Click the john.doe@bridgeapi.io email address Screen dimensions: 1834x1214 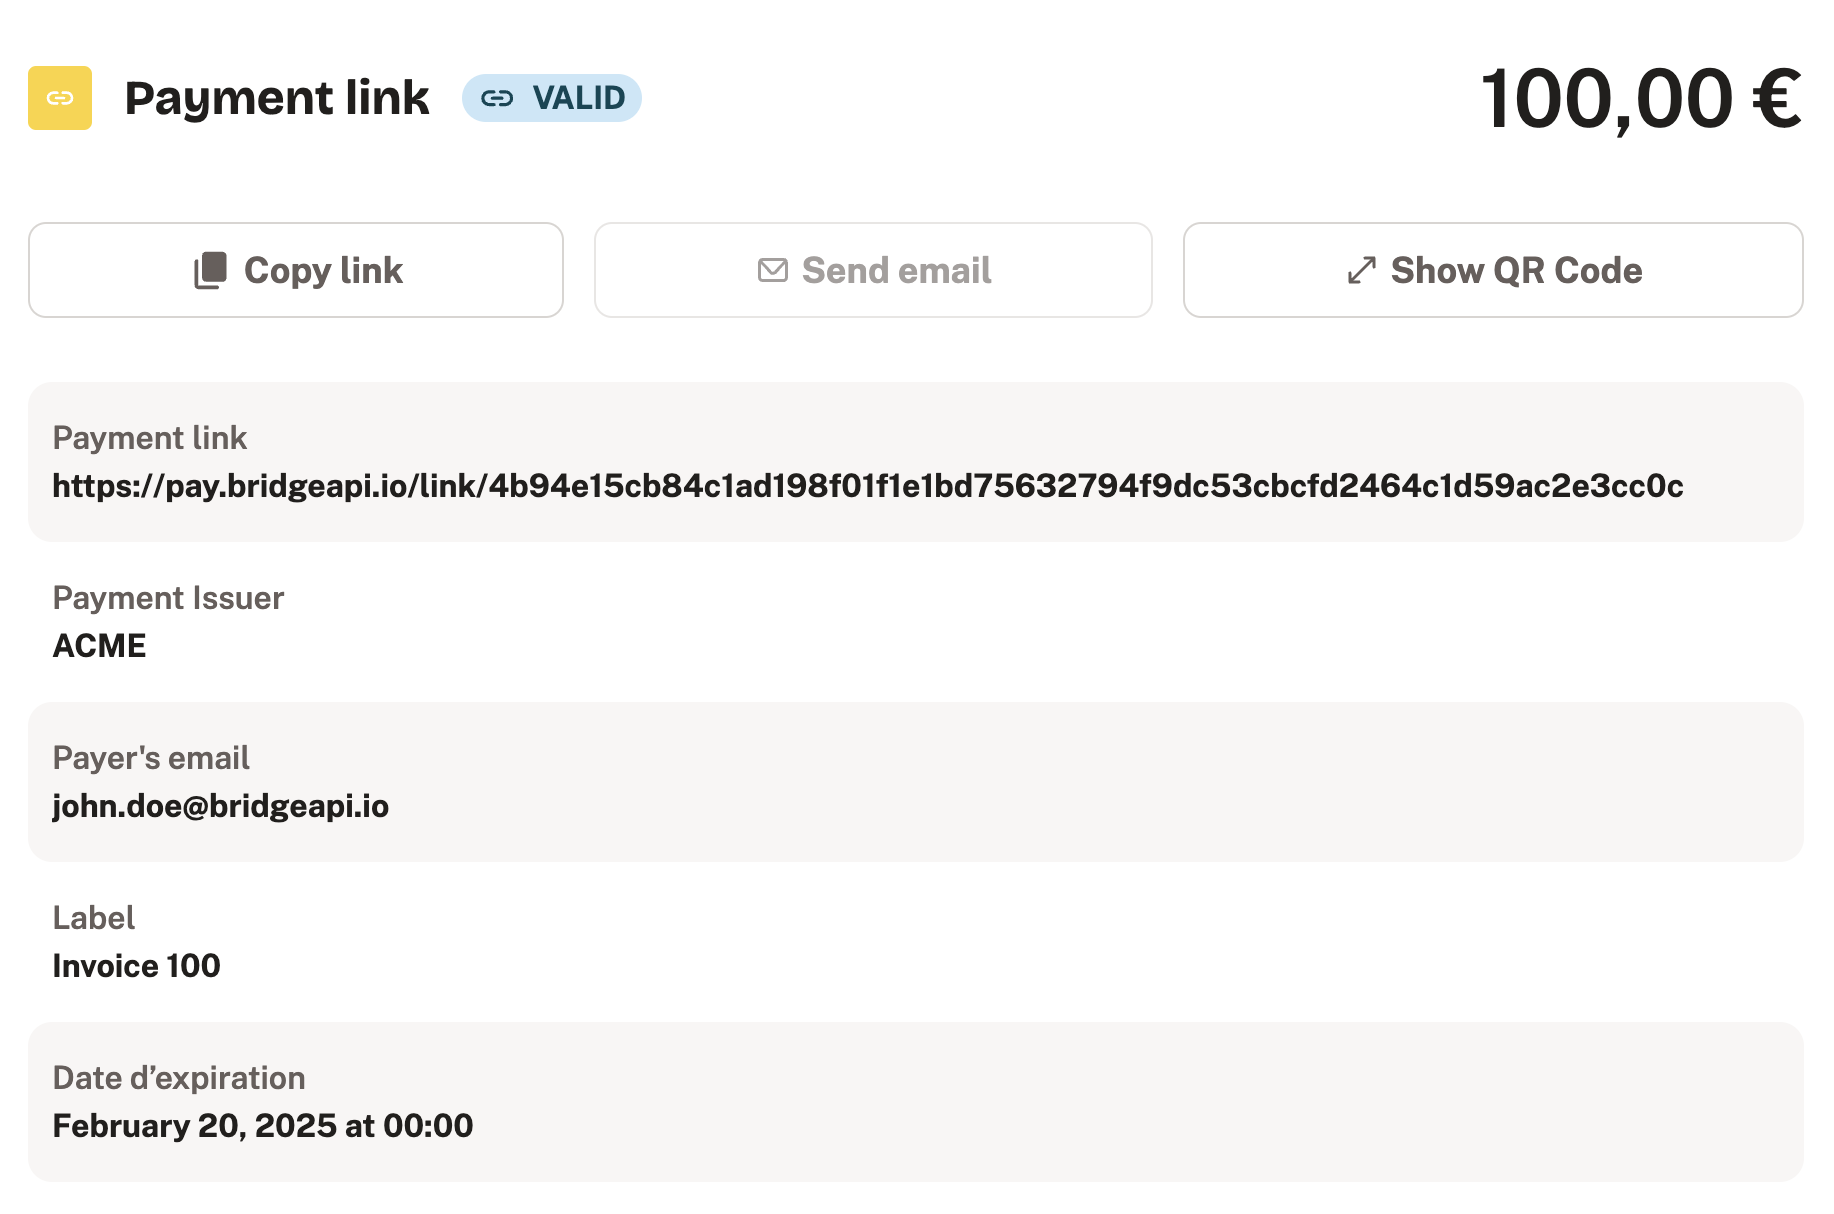point(221,806)
